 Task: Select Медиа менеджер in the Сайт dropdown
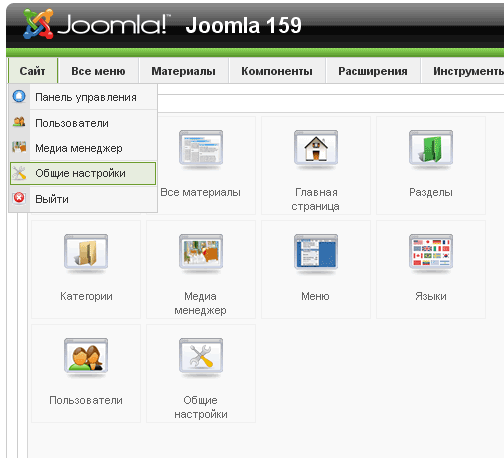[83, 148]
